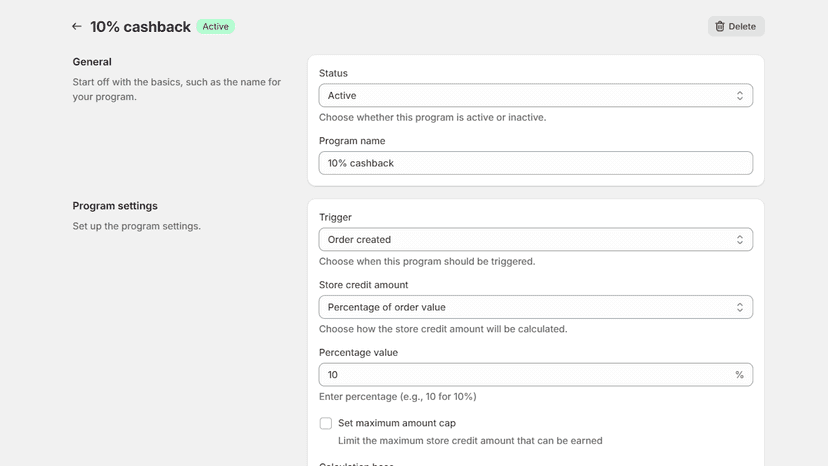Click the green Active status badge

215,26
